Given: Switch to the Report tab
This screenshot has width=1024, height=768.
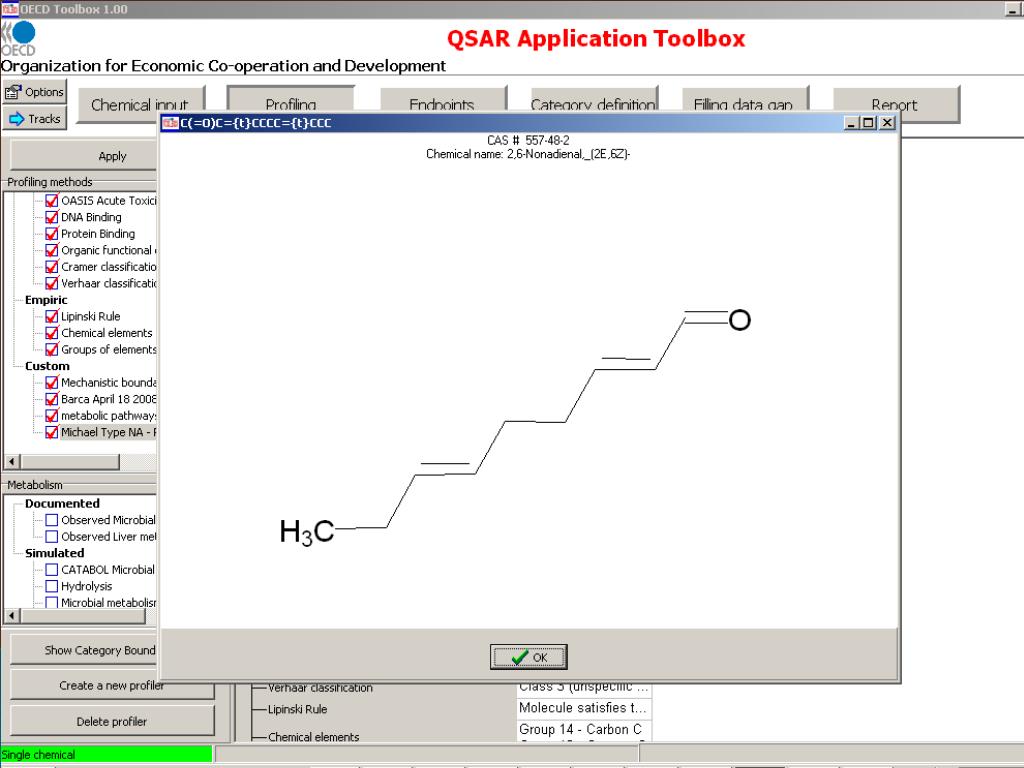Looking at the screenshot, I should 895,104.
